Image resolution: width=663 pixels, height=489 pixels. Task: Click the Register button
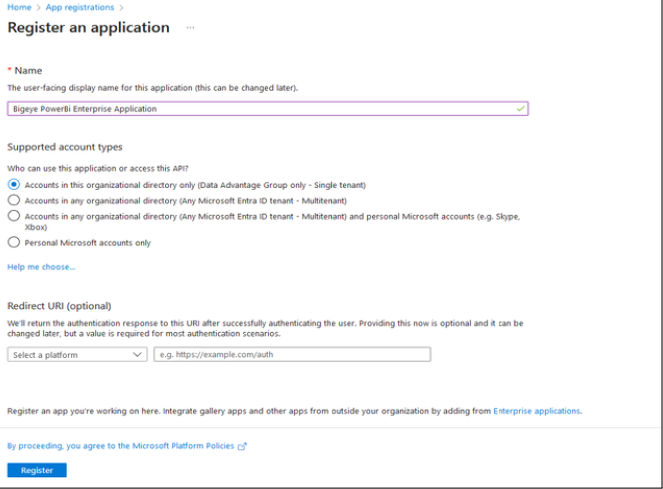(37, 470)
